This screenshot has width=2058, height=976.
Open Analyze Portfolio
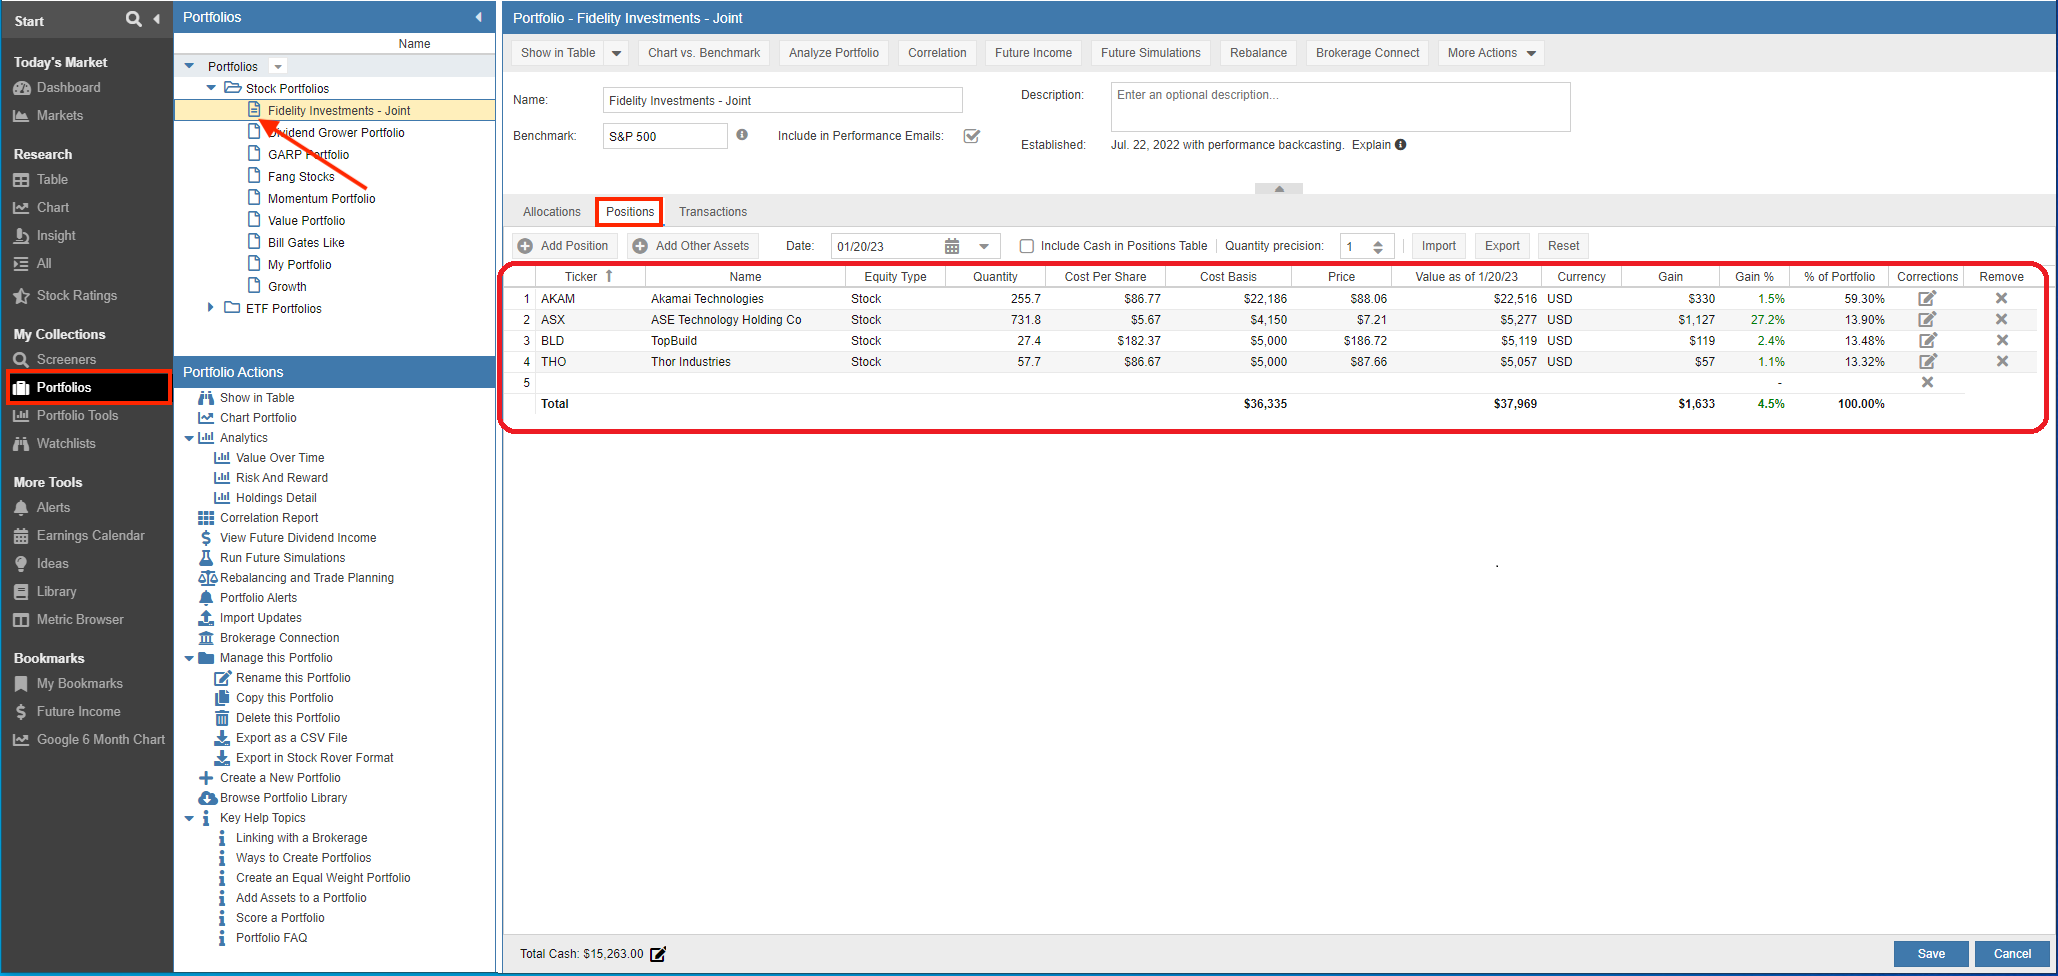click(834, 53)
